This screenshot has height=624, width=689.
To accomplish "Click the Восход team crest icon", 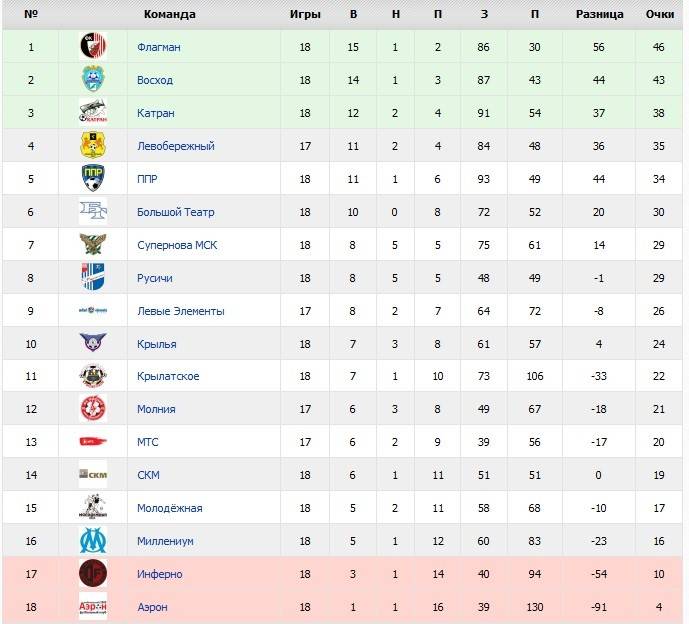I will 93,80.
